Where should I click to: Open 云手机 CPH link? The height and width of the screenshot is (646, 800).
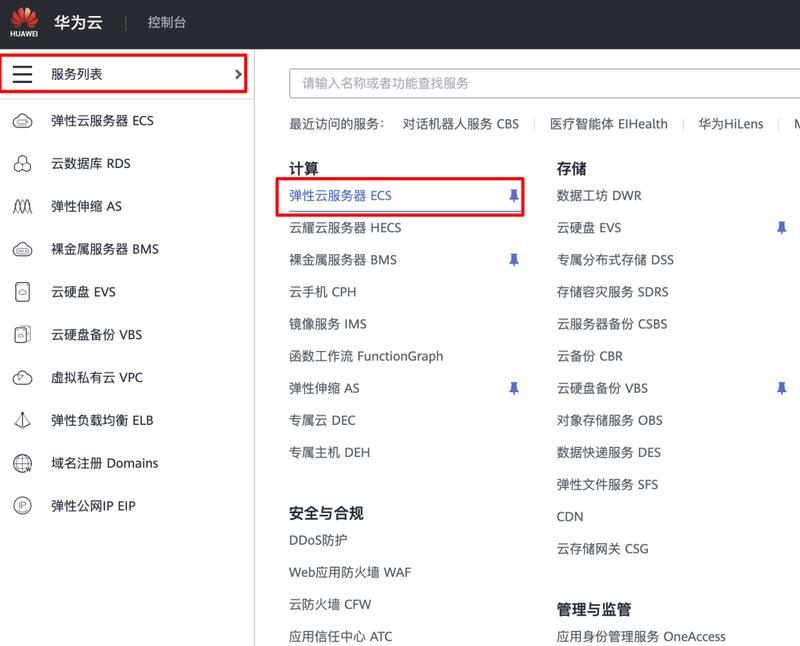tap(323, 292)
